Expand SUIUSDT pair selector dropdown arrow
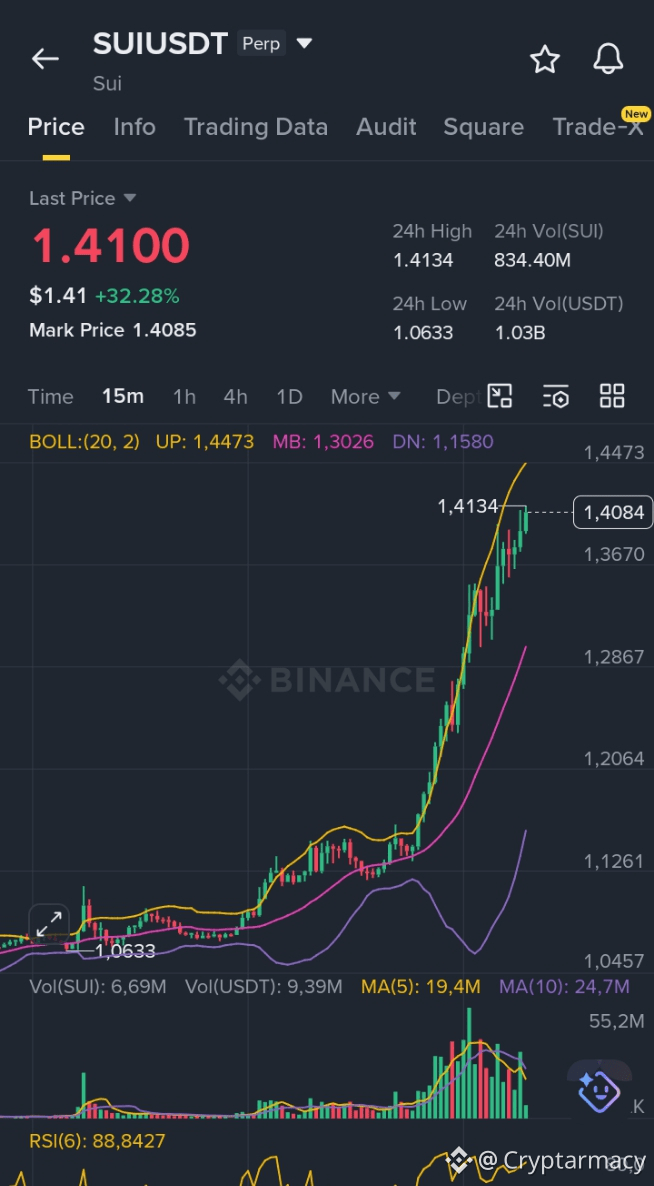The image size is (654, 1186). tap(304, 44)
